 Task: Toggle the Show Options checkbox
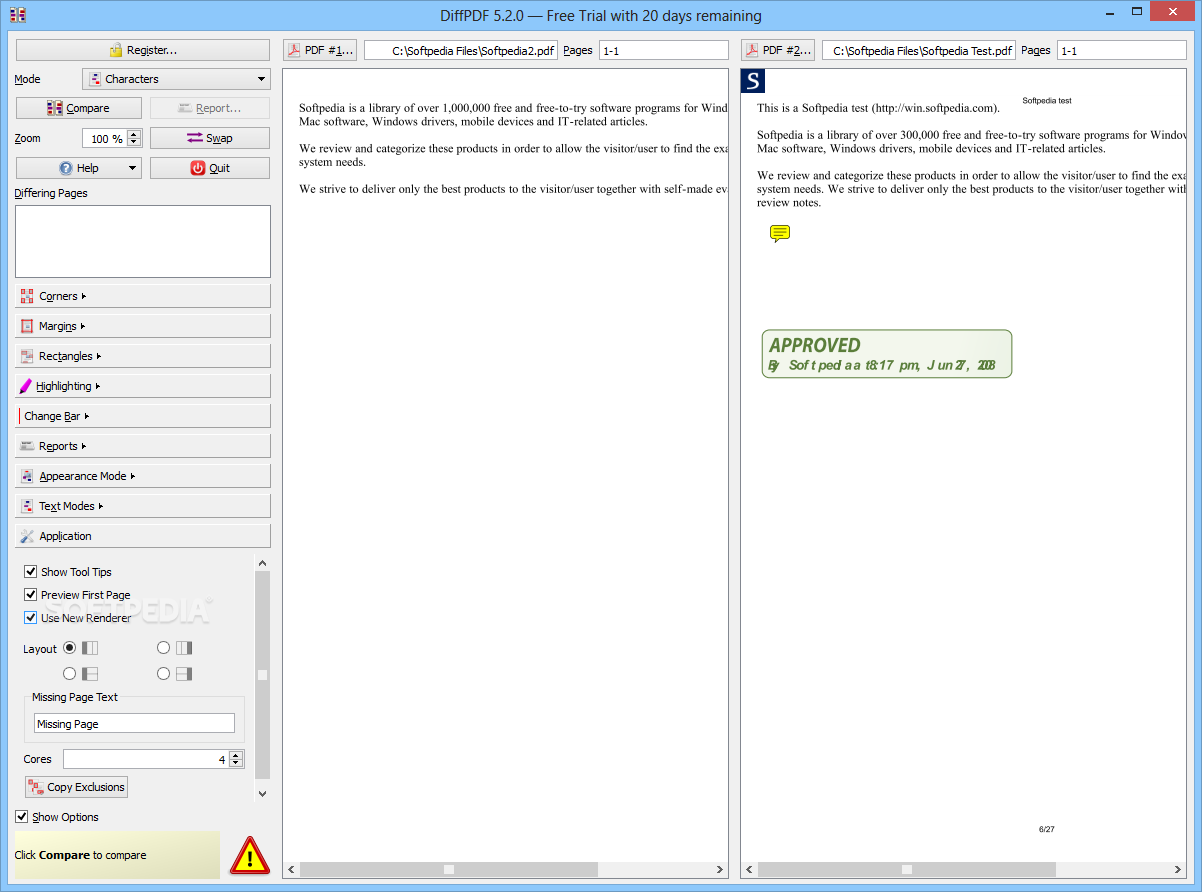click(22, 817)
